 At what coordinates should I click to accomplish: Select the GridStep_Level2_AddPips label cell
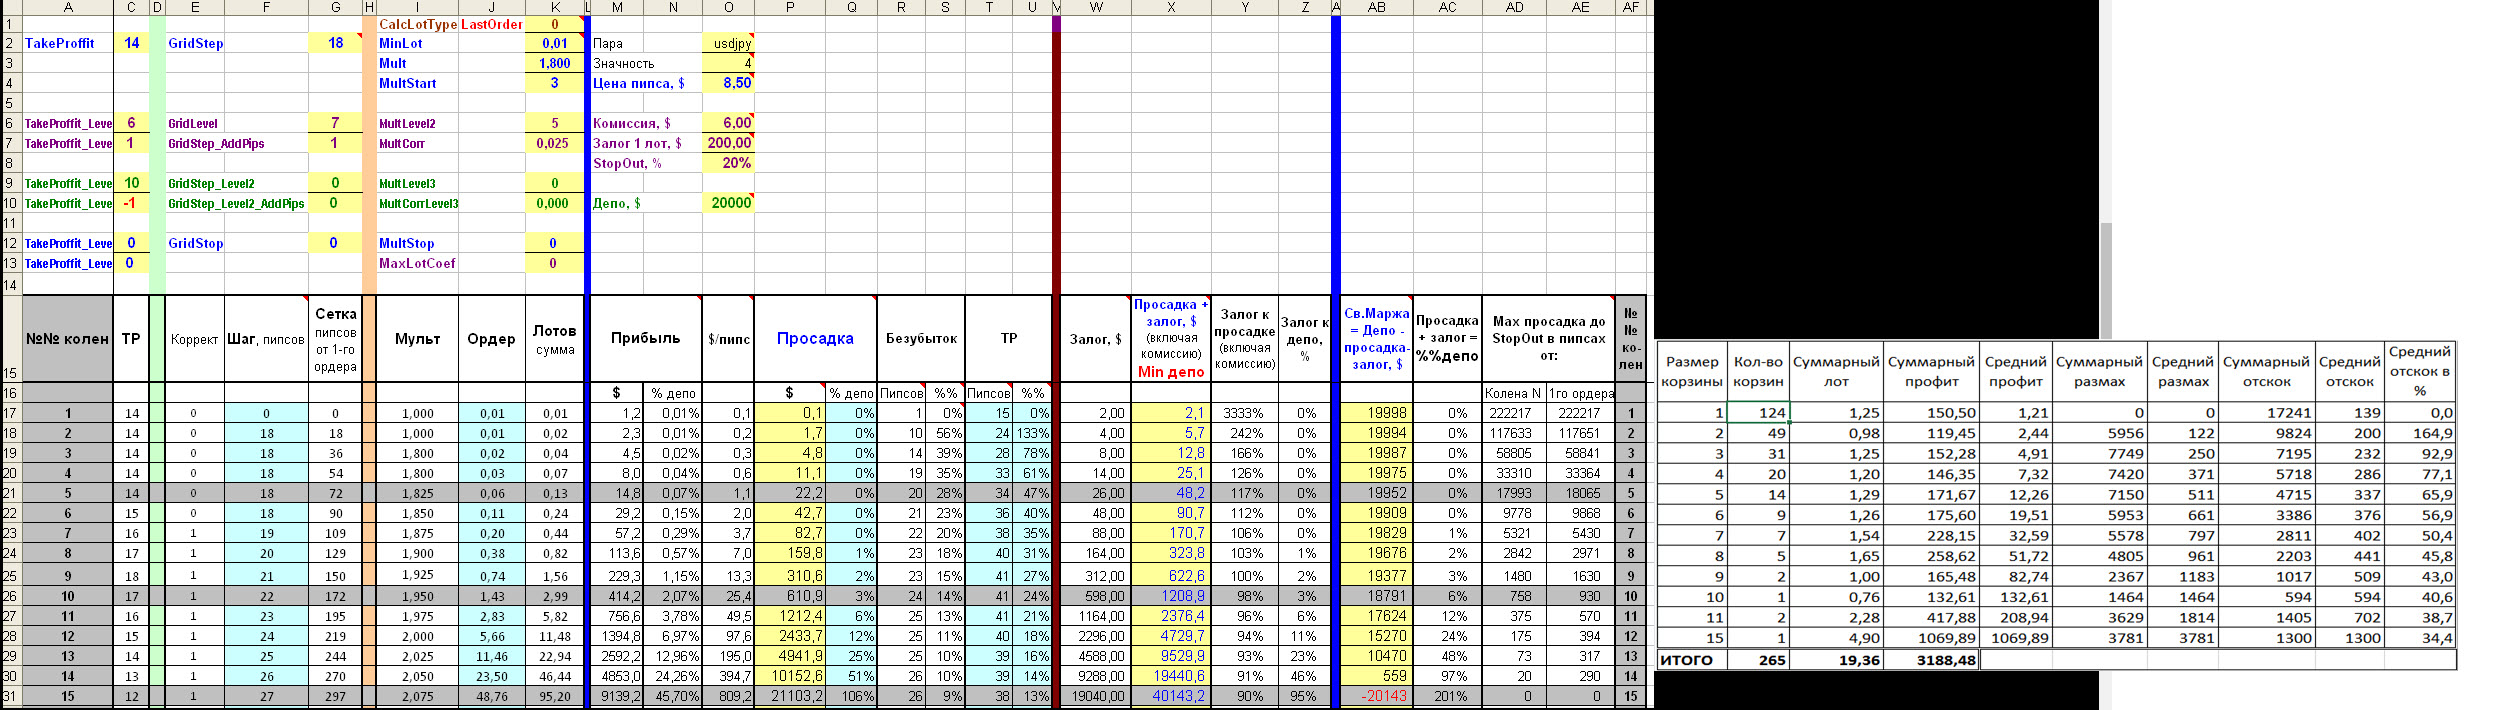236,203
